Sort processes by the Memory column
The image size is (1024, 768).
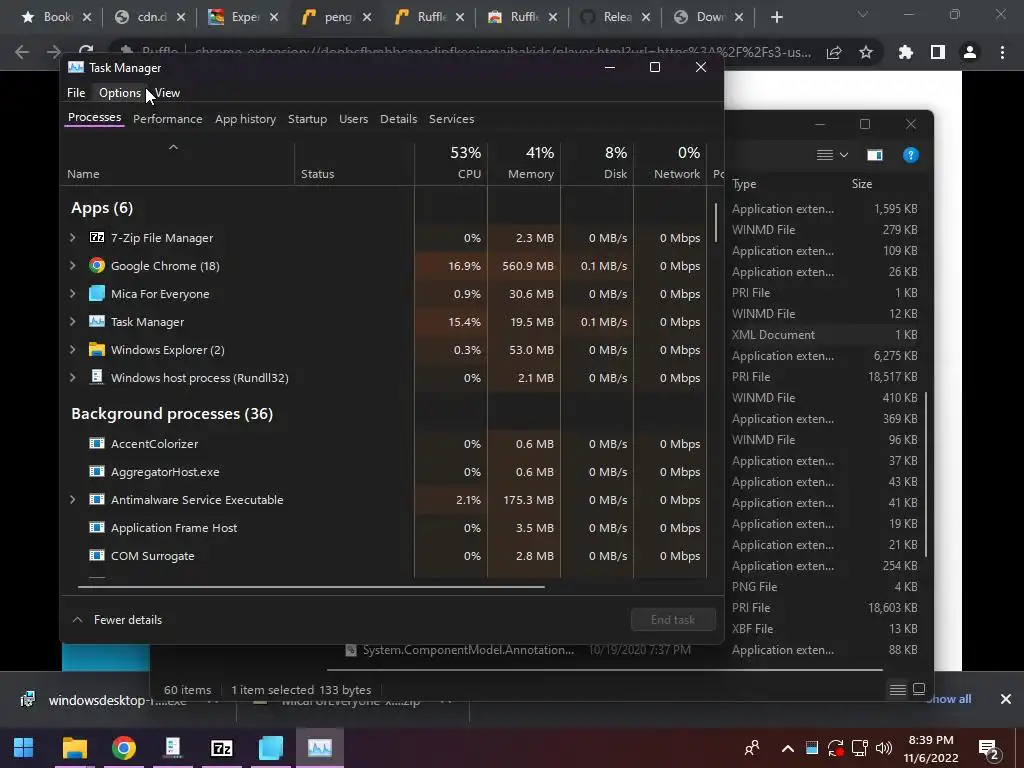point(524,163)
